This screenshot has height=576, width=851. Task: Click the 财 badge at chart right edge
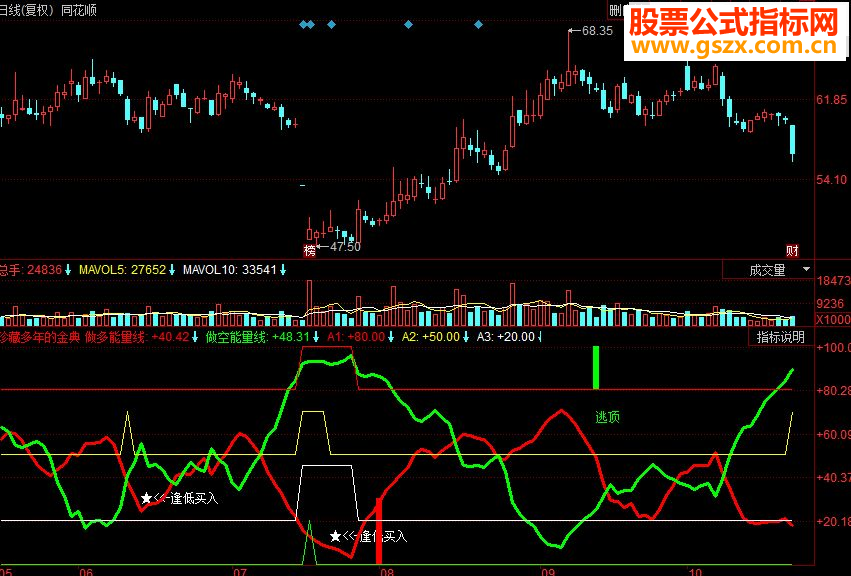click(792, 250)
